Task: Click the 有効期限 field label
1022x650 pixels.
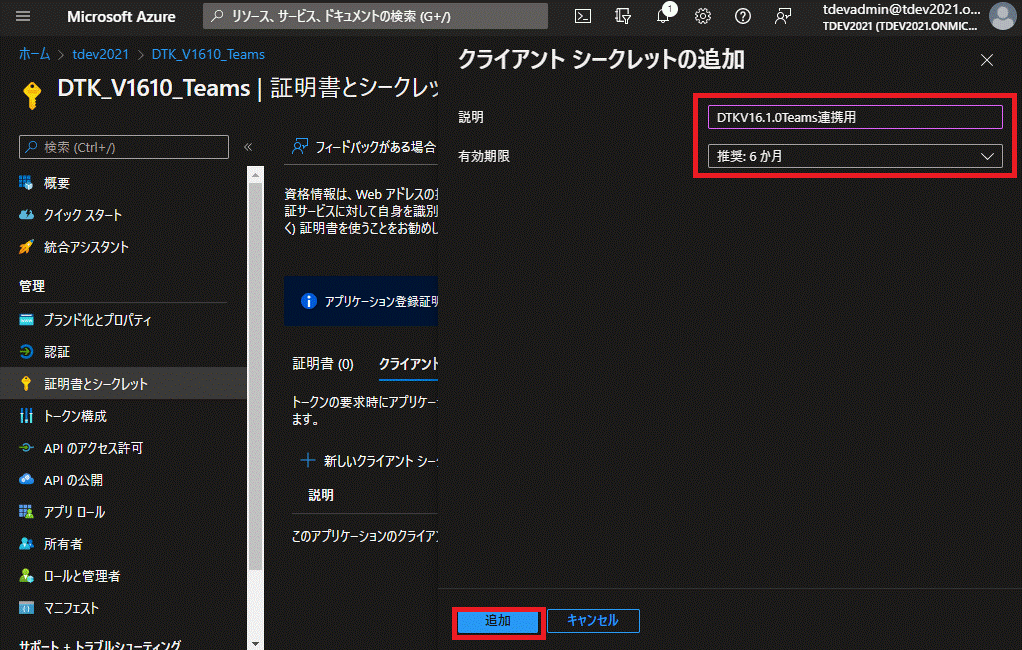Action: click(484, 156)
